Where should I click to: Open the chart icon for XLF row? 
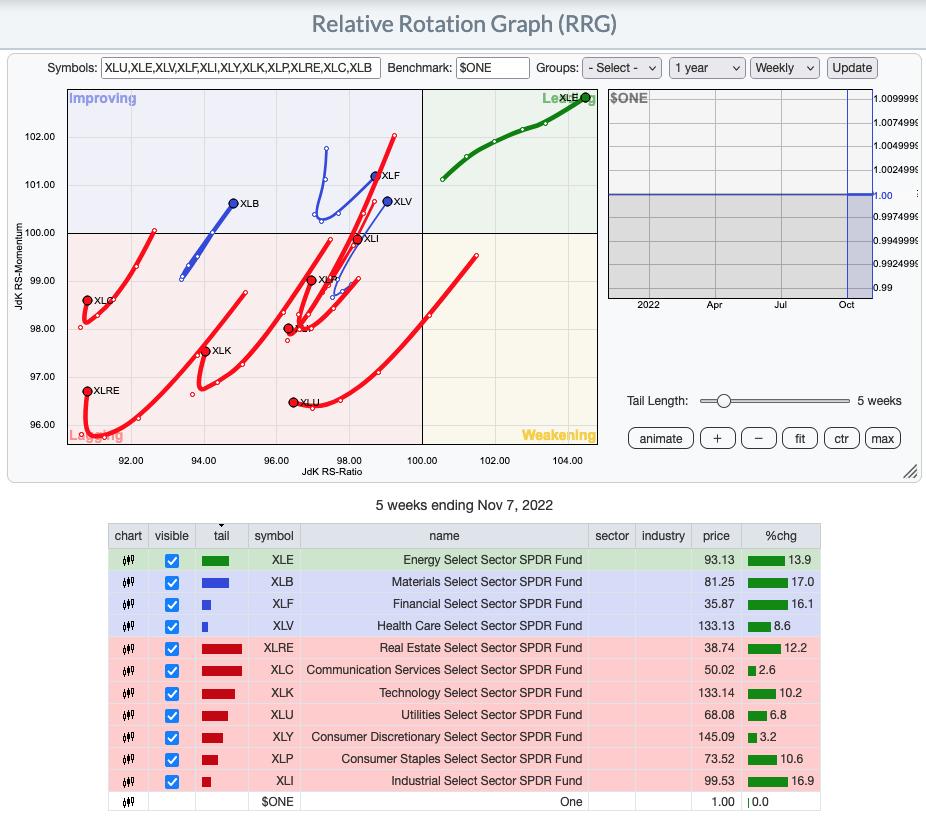tap(128, 604)
